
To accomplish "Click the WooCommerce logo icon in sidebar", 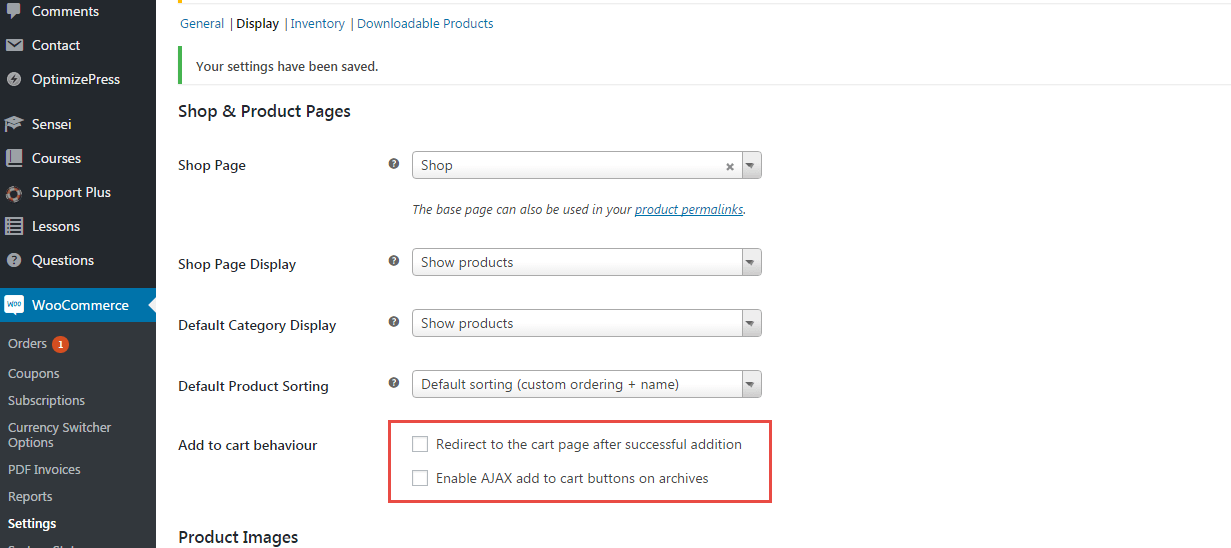I will tap(14, 305).
